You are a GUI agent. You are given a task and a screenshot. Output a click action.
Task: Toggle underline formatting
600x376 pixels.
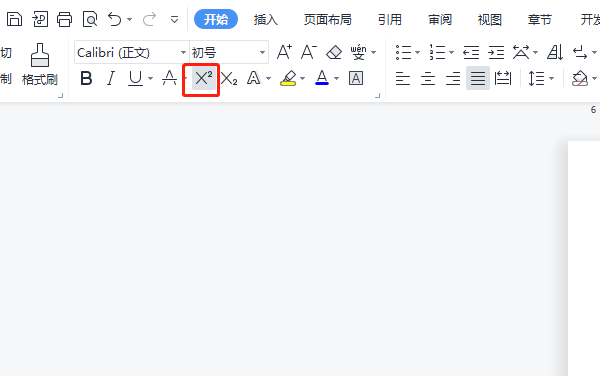pyautogui.click(x=135, y=78)
